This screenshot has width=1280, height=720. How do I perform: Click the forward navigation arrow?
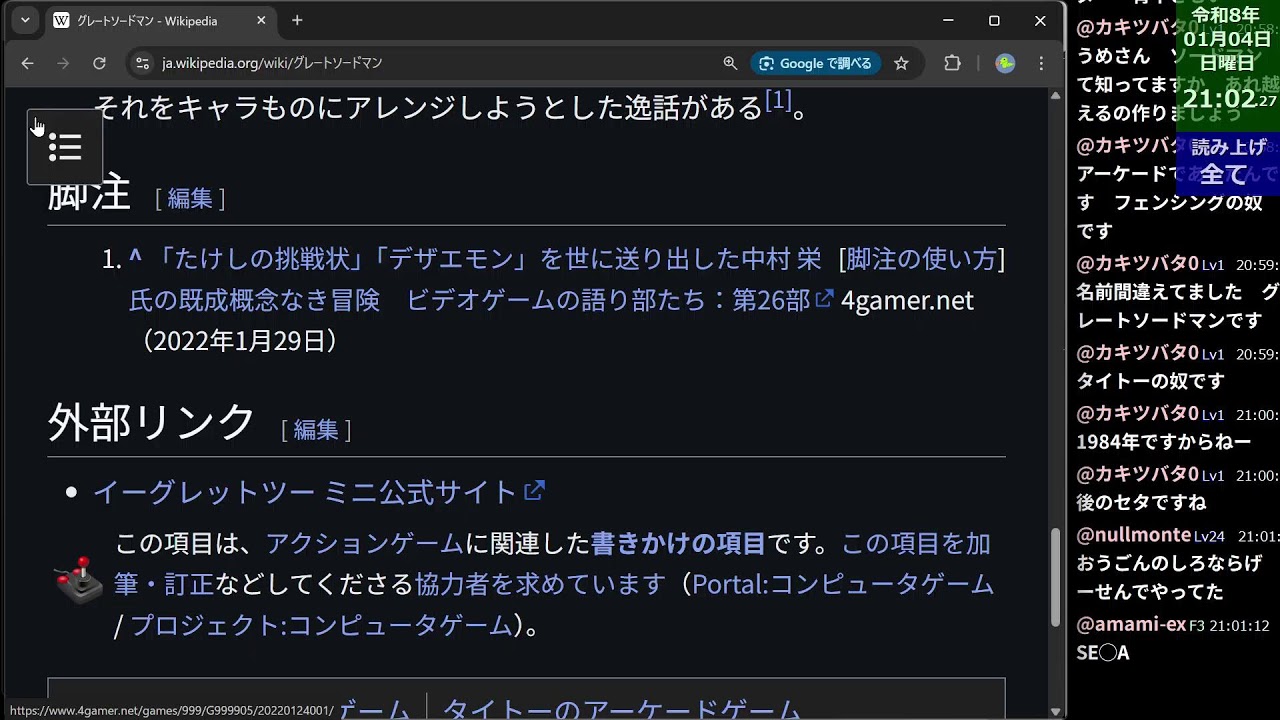point(63,63)
